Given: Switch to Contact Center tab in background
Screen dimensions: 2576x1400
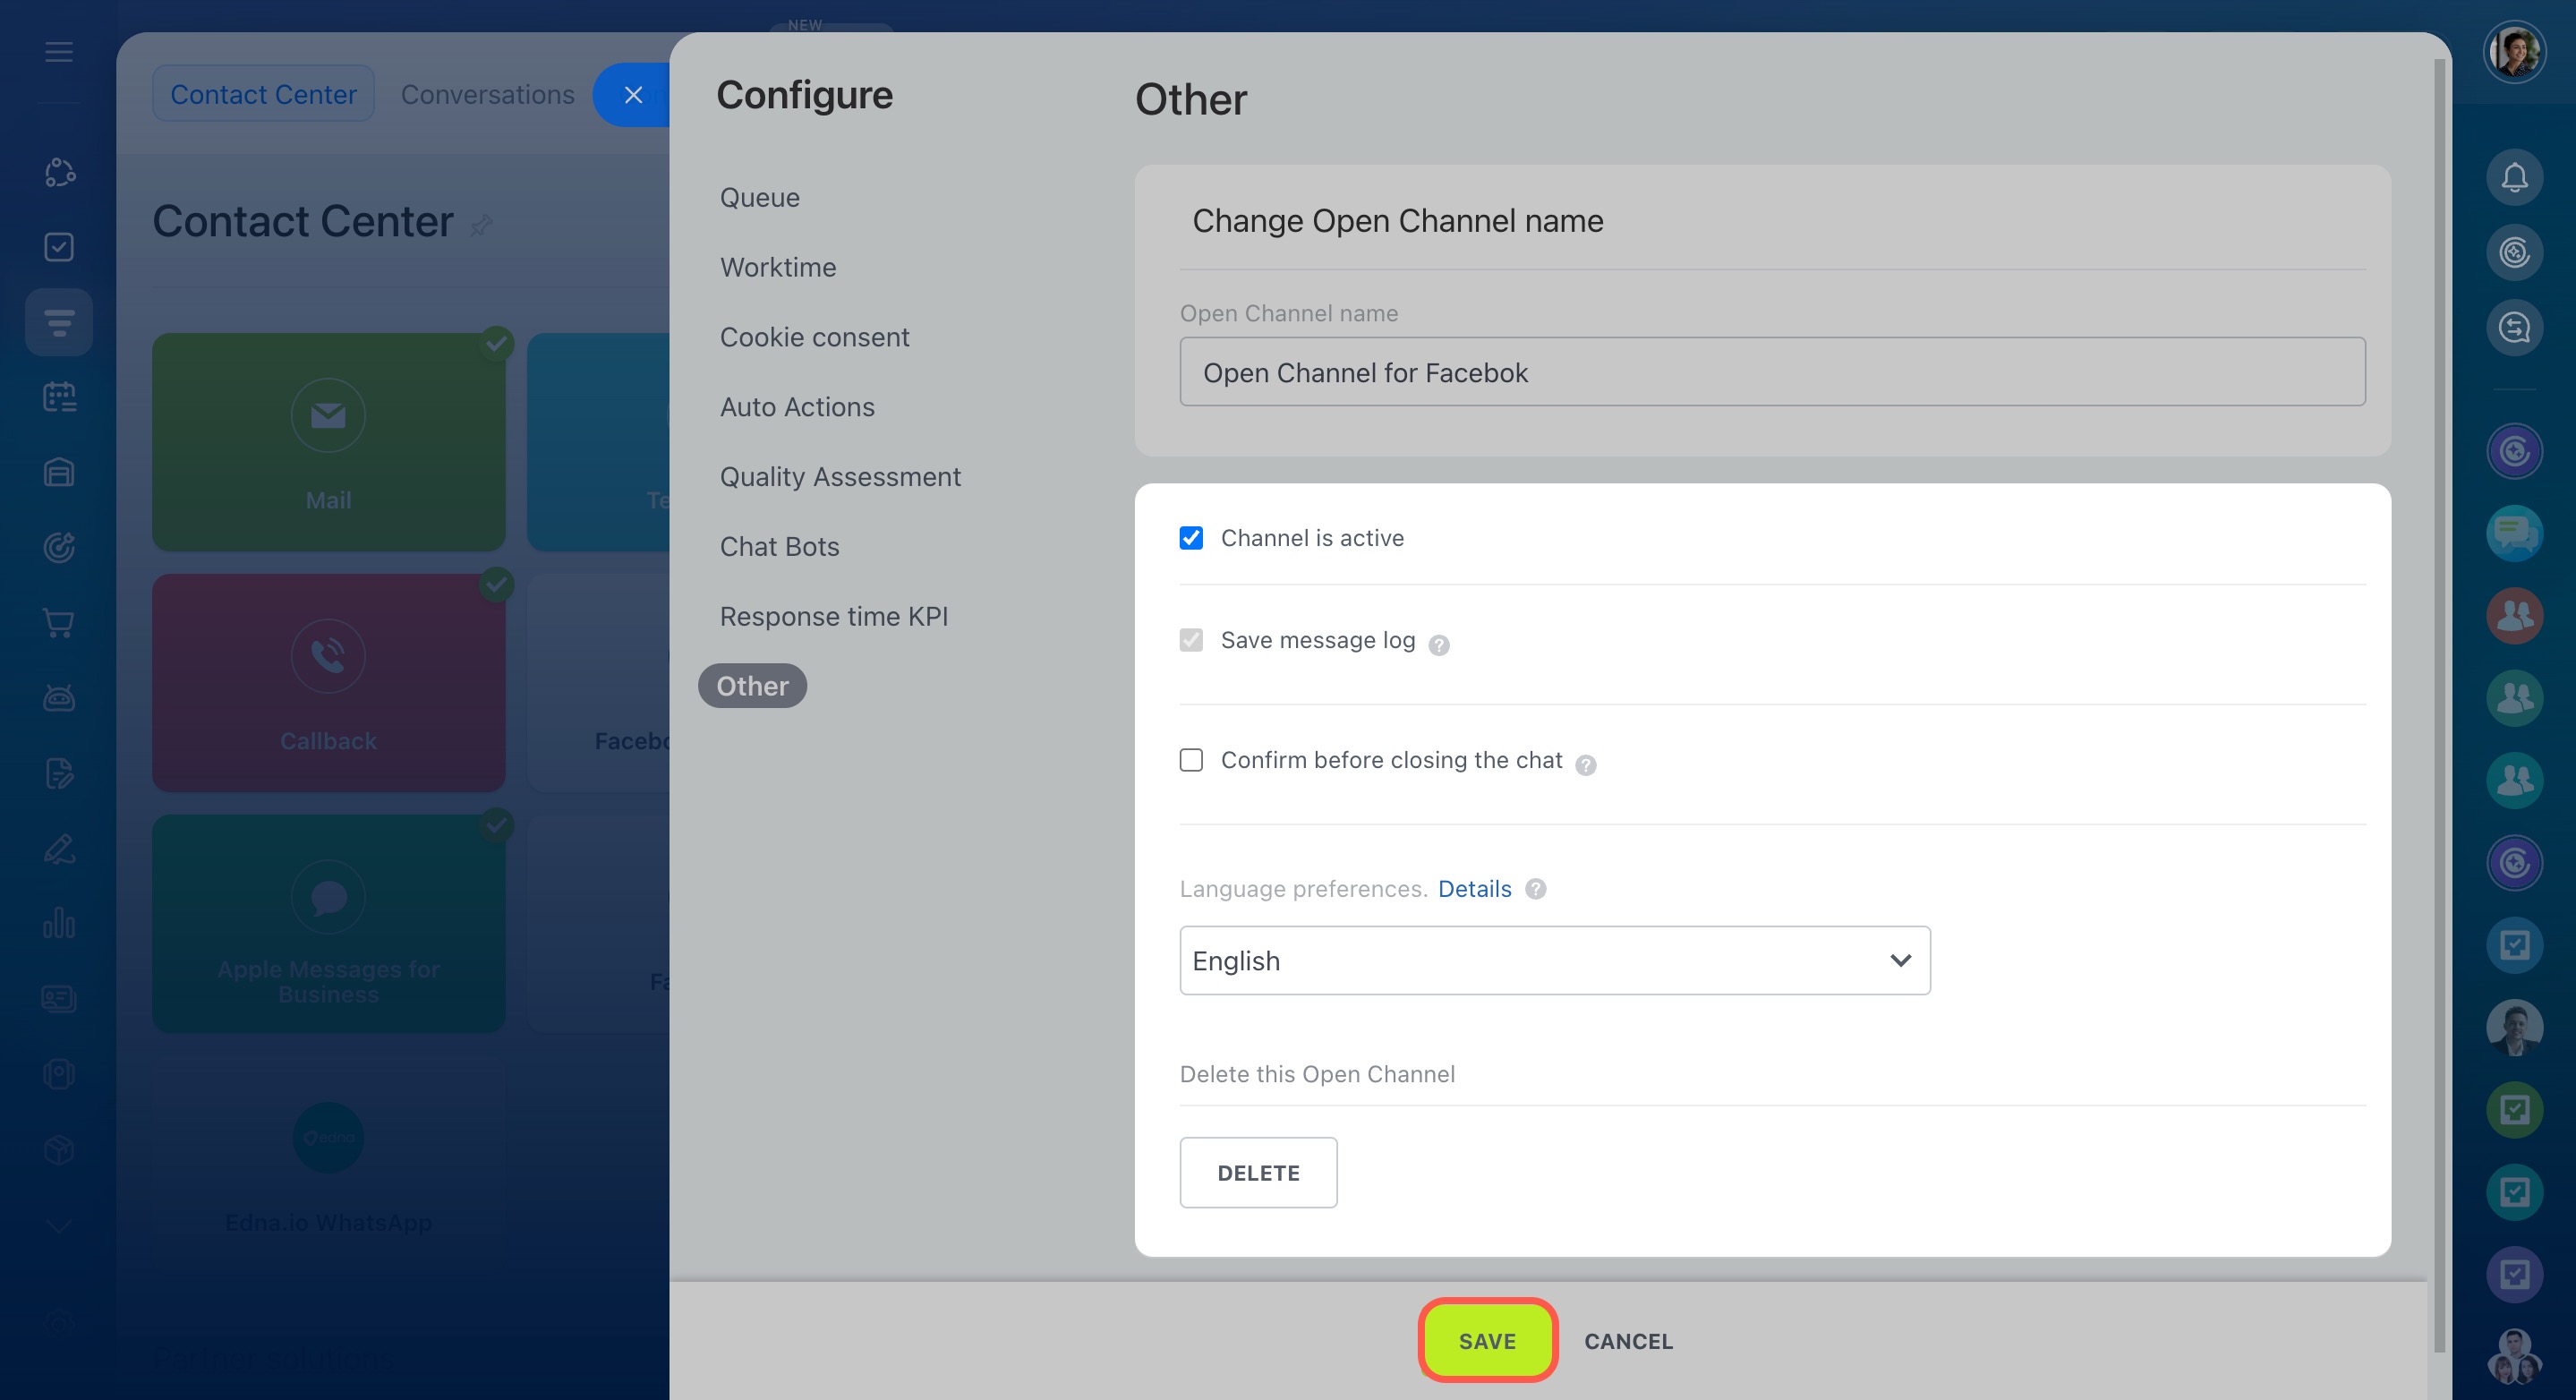Looking at the screenshot, I should (x=263, y=94).
